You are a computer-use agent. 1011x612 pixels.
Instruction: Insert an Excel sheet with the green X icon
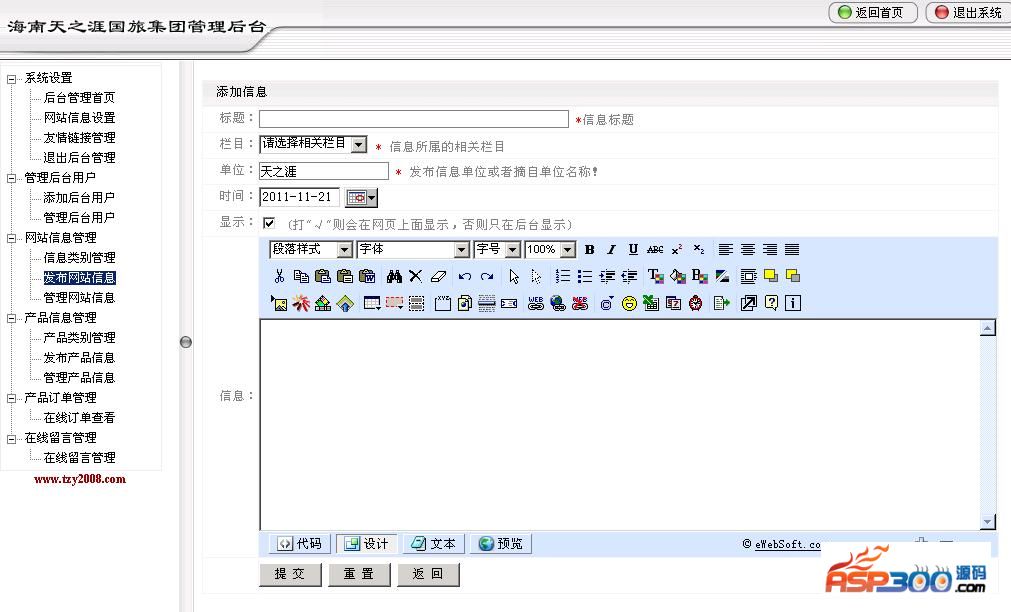click(651, 303)
